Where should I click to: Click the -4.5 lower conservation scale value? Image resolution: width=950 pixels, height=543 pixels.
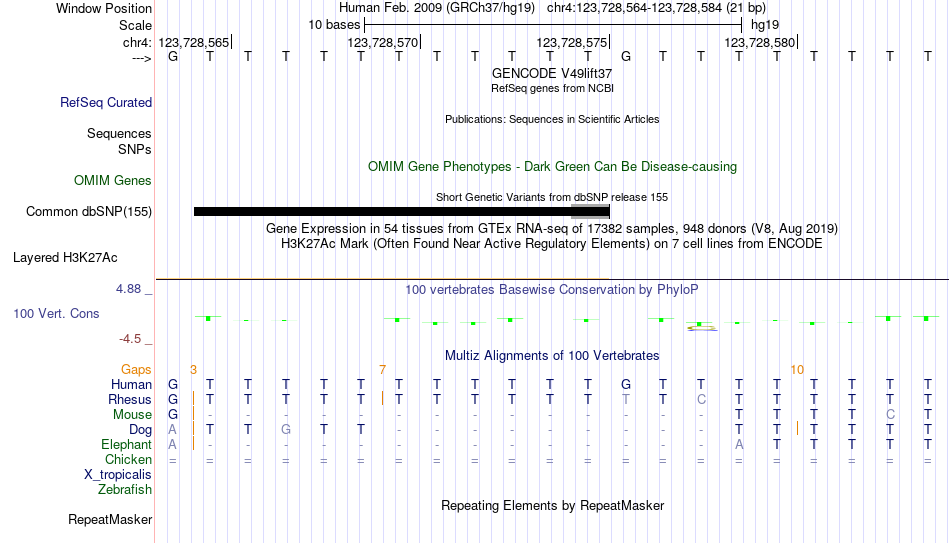tap(130, 339)
